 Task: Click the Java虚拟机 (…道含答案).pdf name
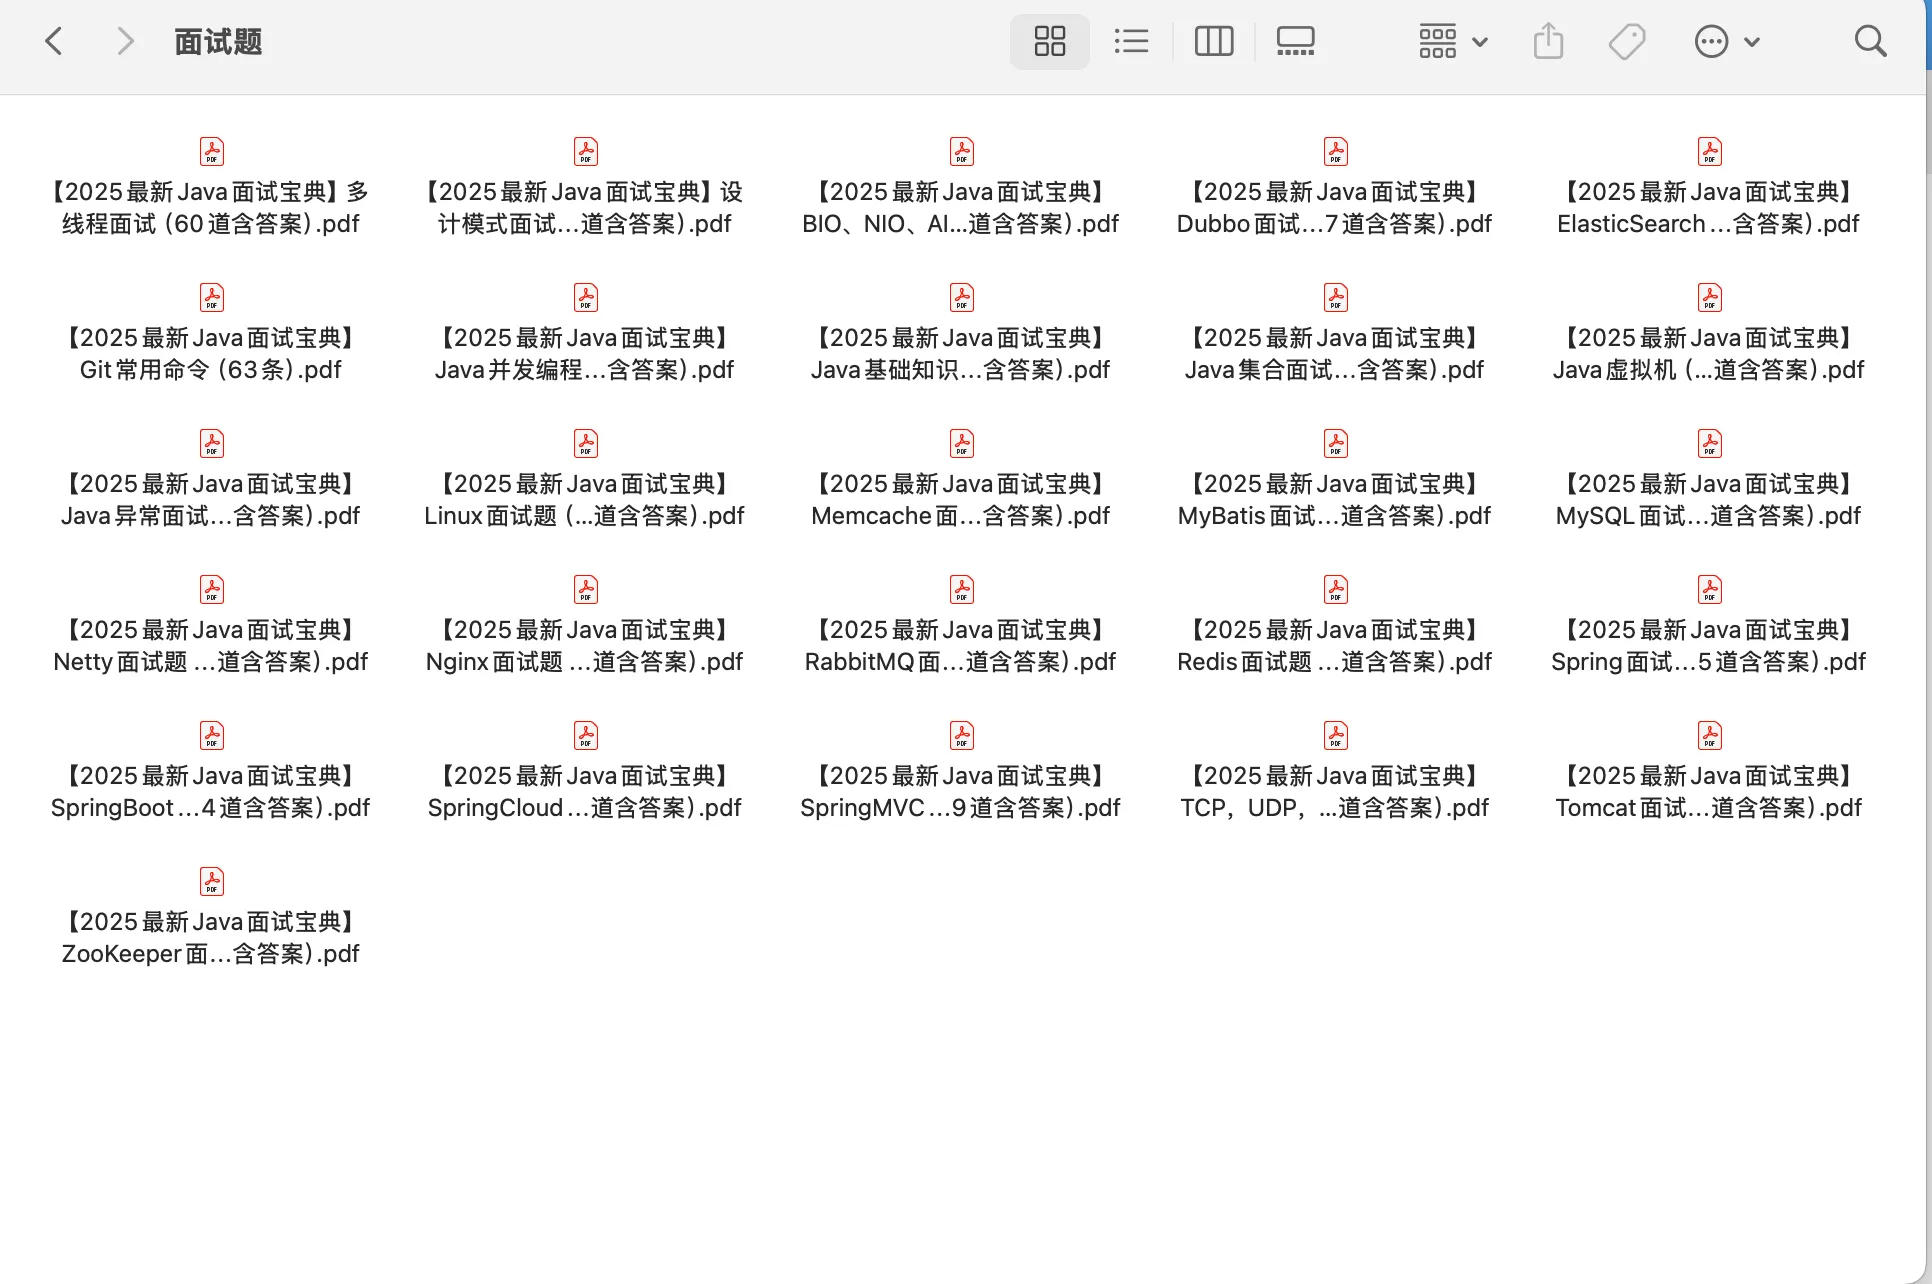pos(1709,353)
